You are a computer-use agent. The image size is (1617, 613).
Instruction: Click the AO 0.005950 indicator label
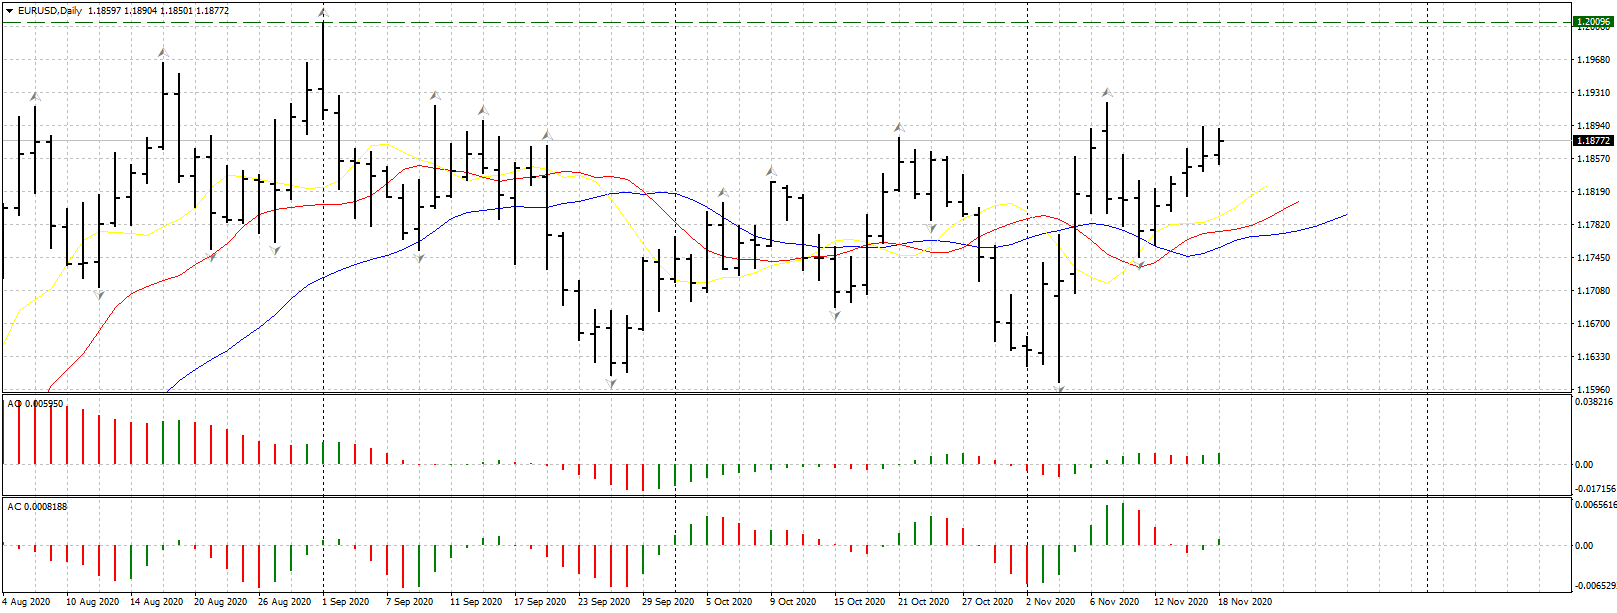click(36, 404)
